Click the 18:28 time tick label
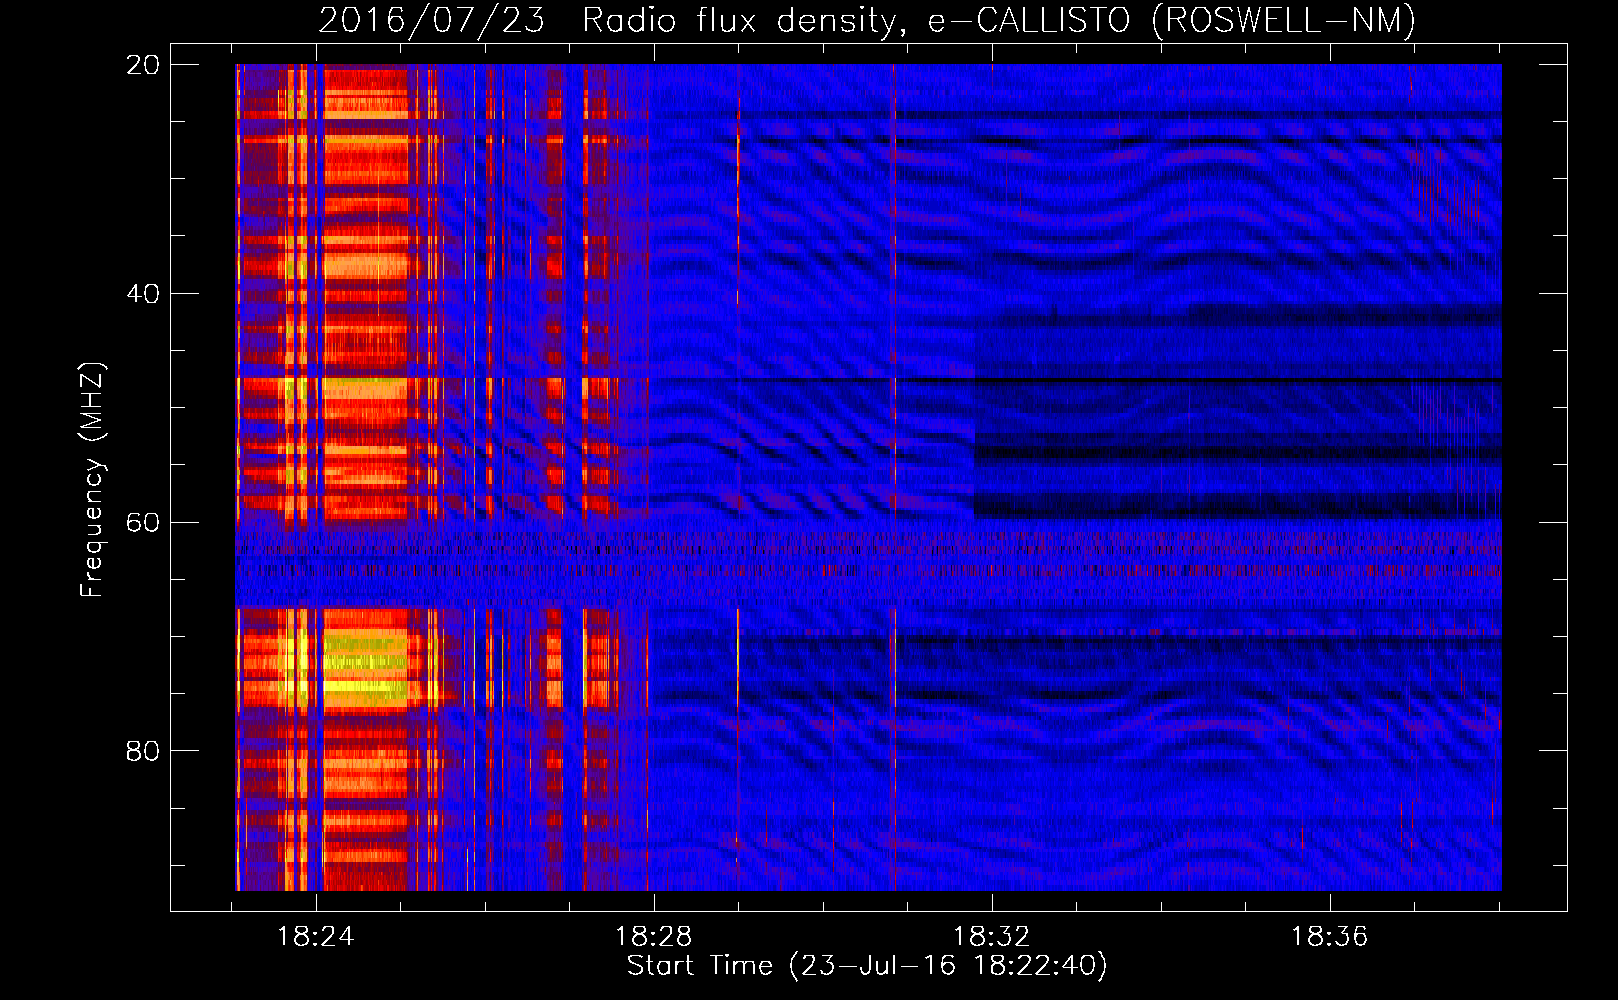The height and width of the screenshot is (1000, 1618). tap(654, 937)
